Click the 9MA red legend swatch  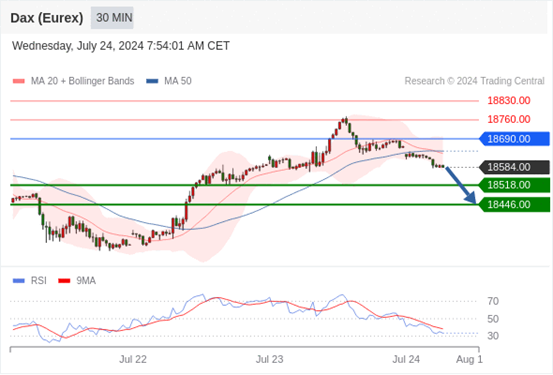pos(64,281)
